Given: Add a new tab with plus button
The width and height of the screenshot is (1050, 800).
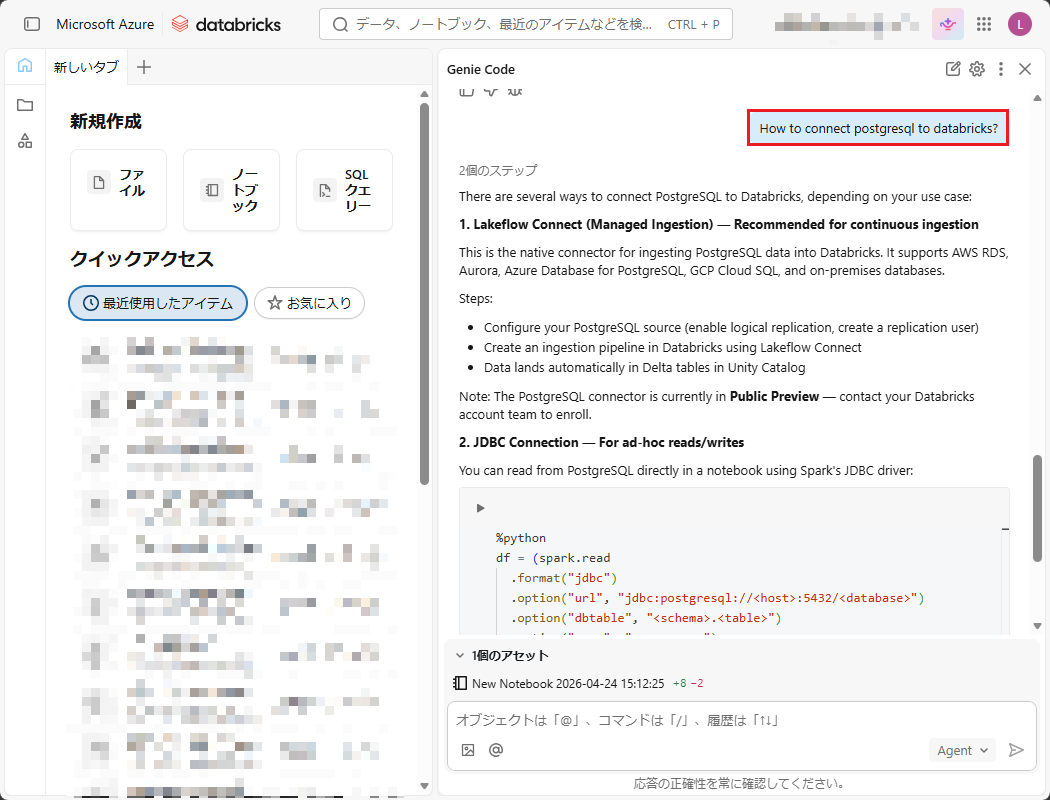Looking at the screenshot, I should [144, 67].
